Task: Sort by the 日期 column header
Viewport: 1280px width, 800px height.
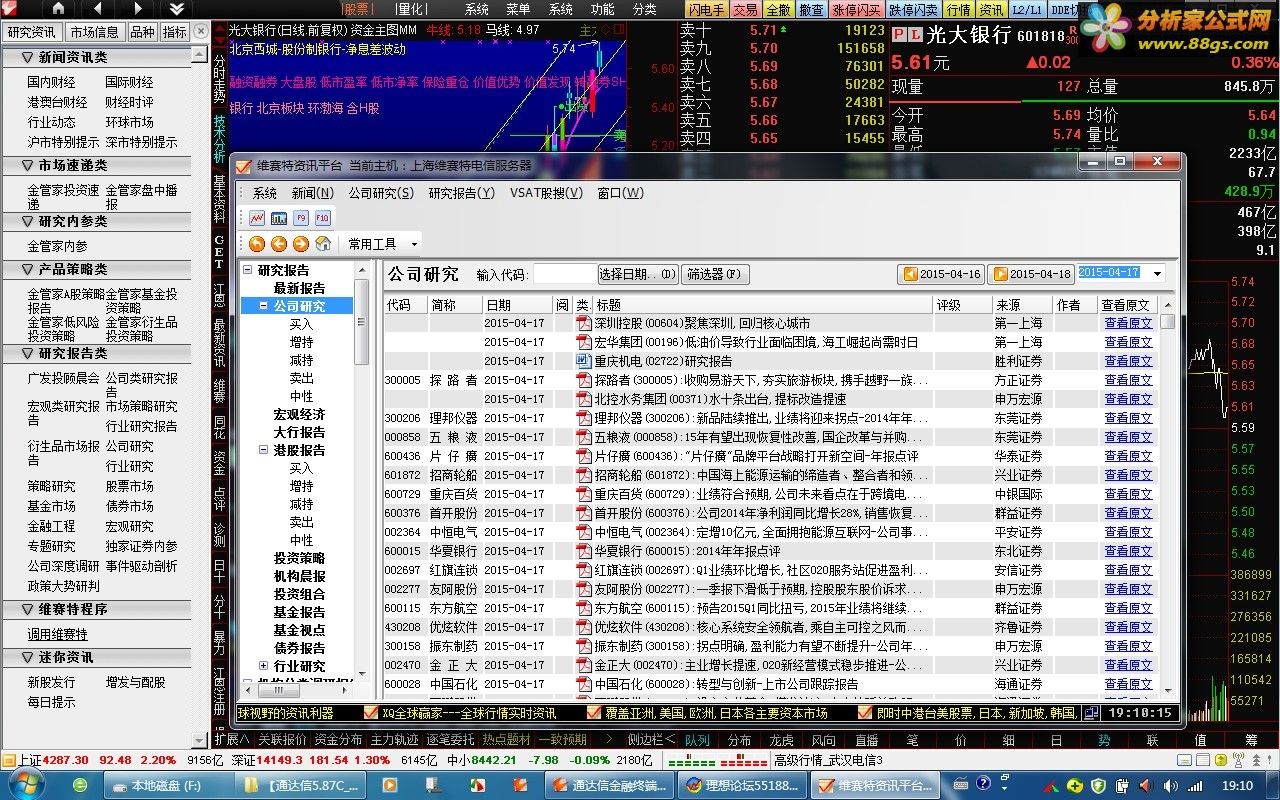Action: (x=517, y=305)
